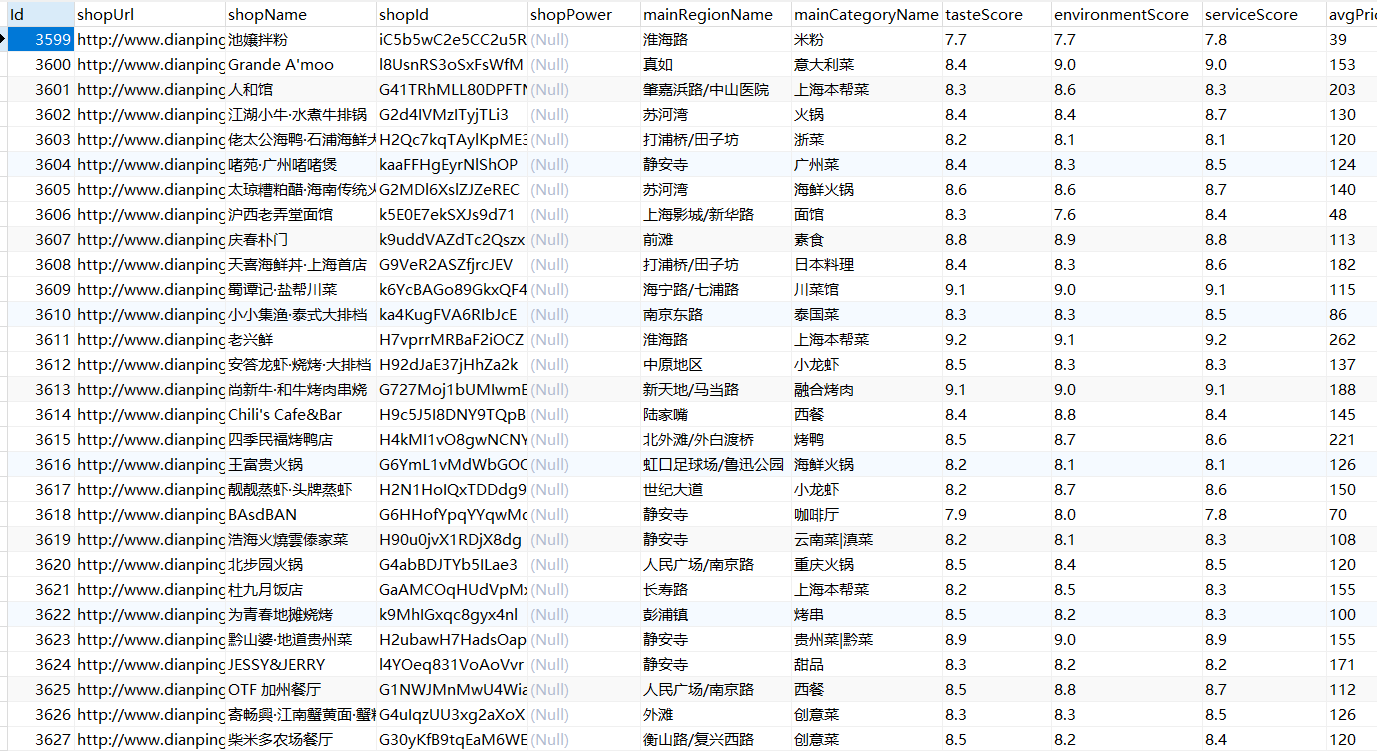Click region cell 肇嘉浜路/中山医院
Screen dimensions: 1377x752
[x=716, y=90]
